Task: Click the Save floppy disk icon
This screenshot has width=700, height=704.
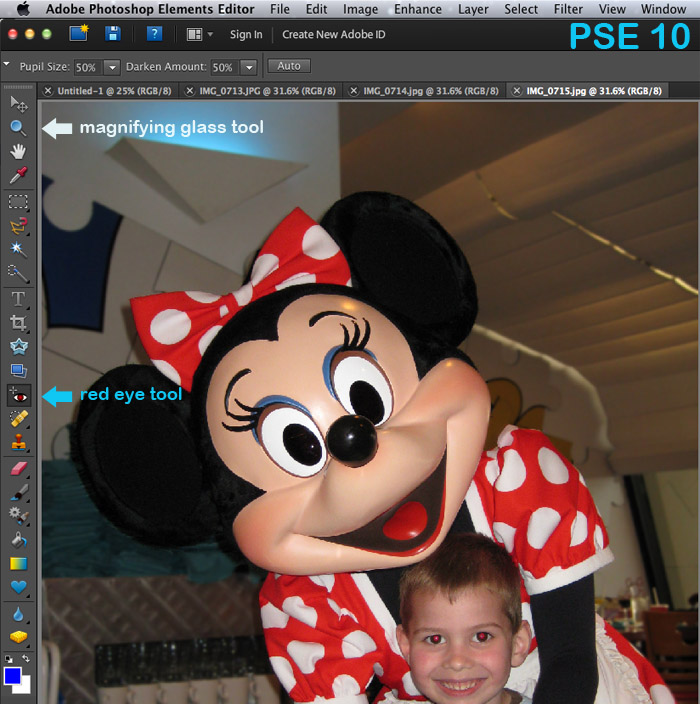Action: tap(113, 34)
